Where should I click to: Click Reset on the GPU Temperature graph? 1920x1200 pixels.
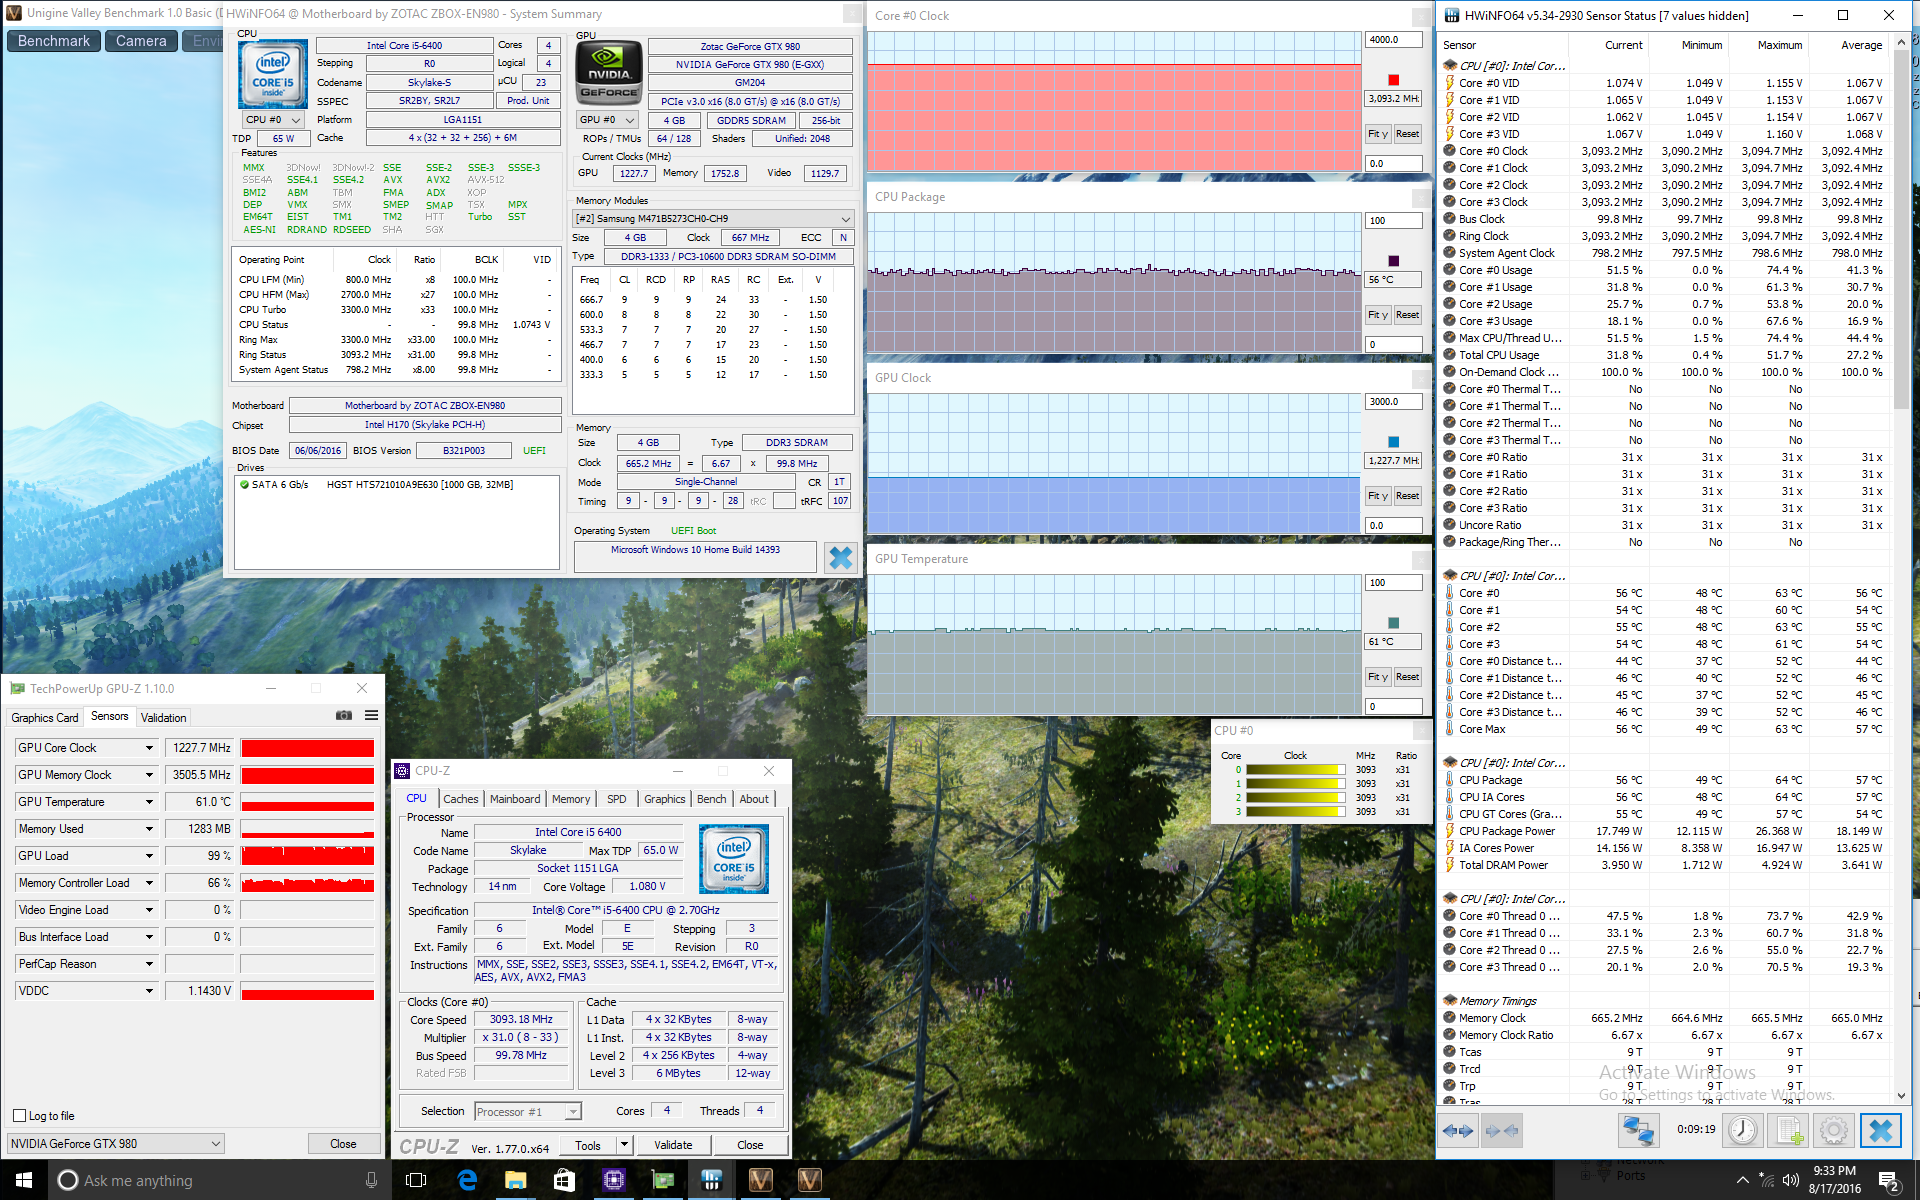1407,677
